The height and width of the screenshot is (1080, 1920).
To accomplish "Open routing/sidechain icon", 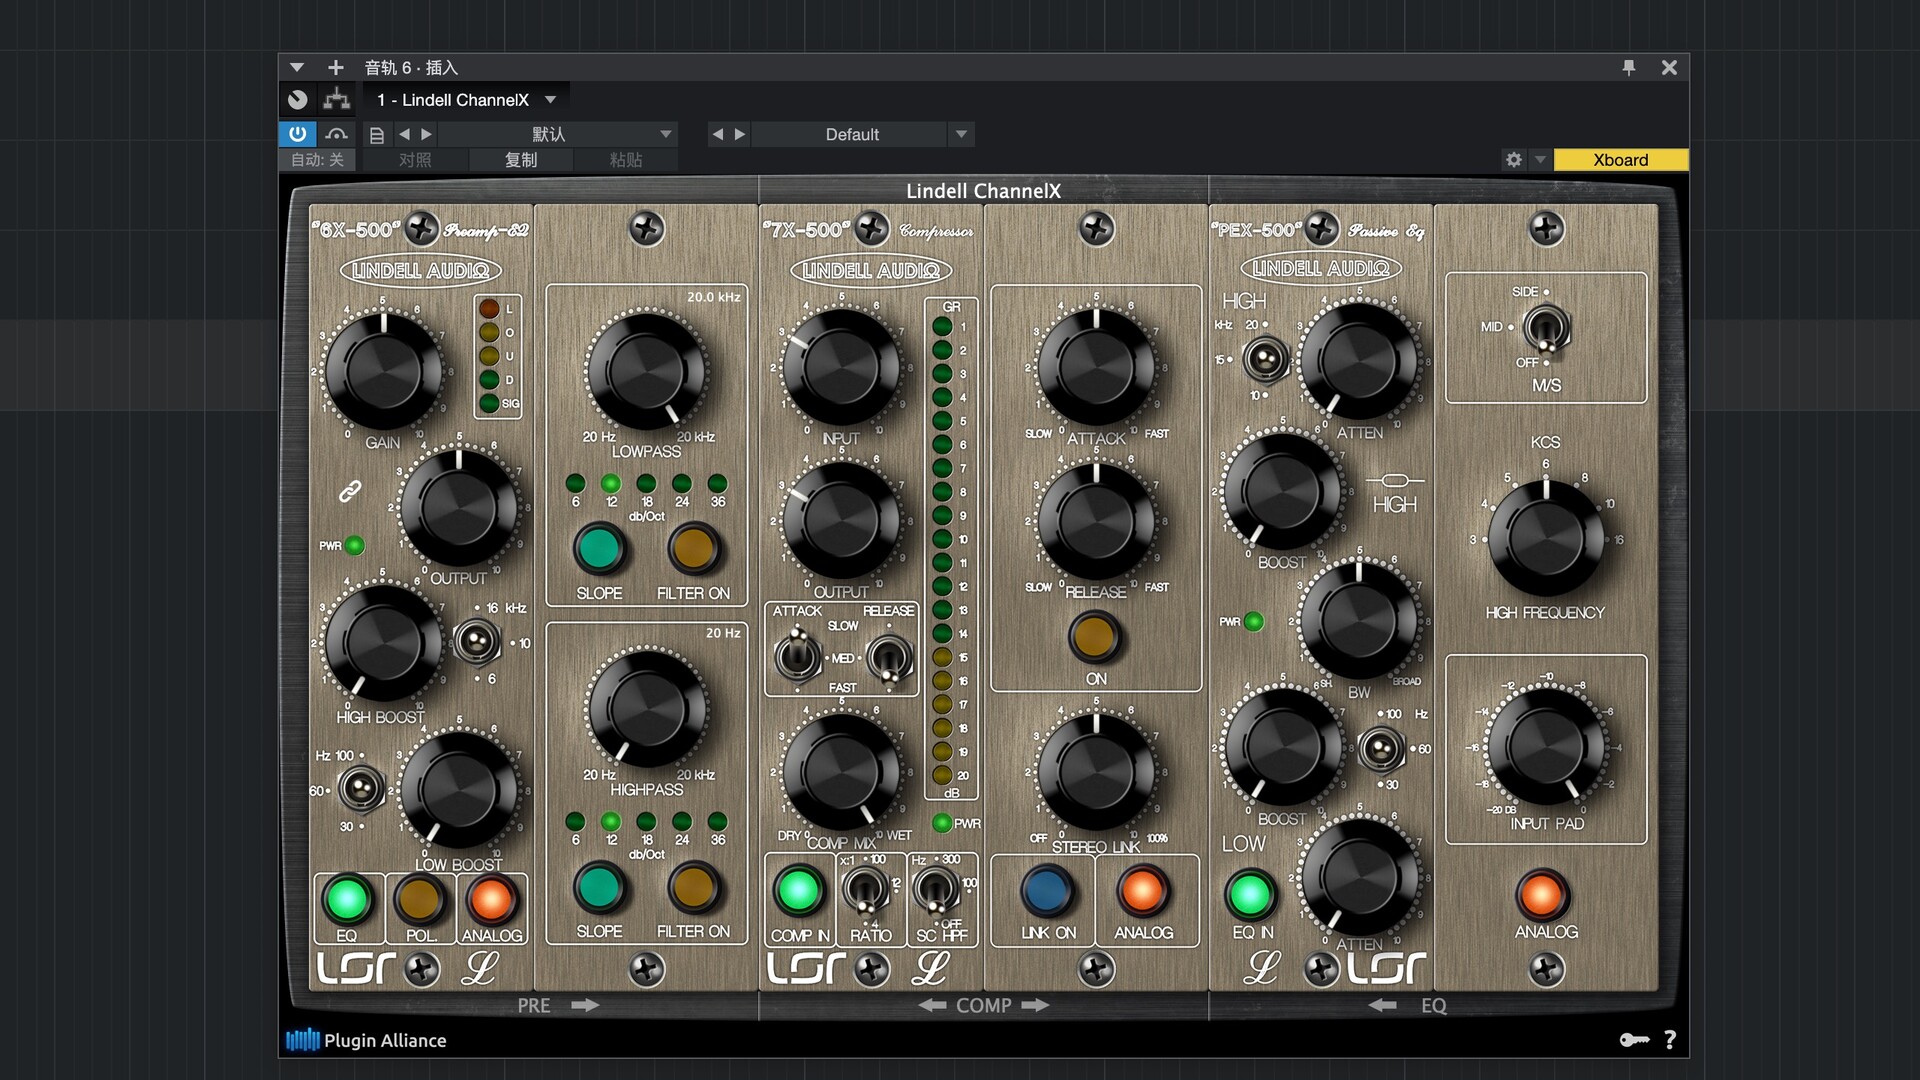I will [x=337, y=100].
